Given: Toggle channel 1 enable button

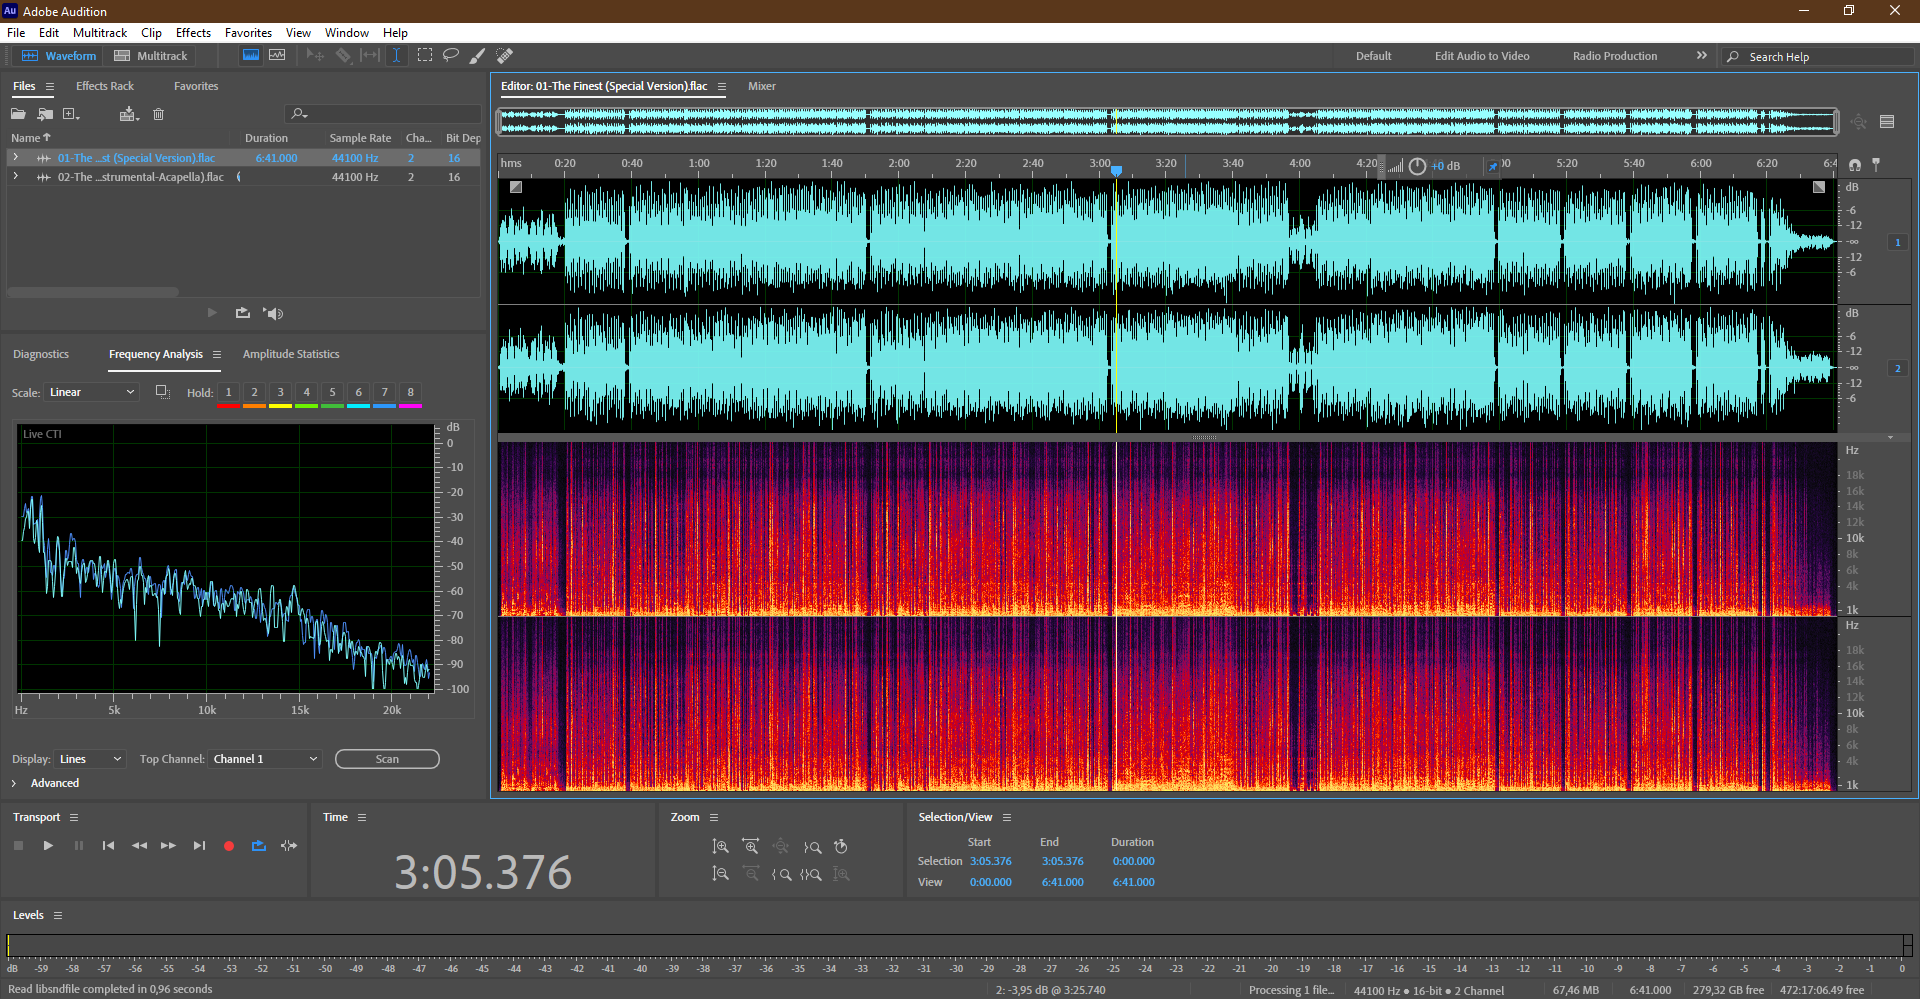Looking at the screenshot, I should pyautogui.click(x=1898, y=242).
